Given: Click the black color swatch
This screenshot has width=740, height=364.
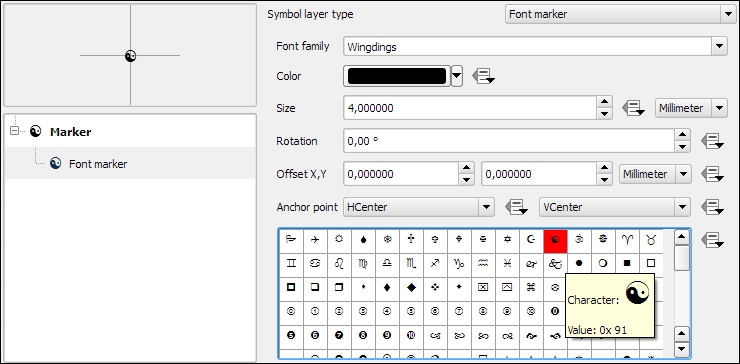Looking at the screenshot, I should (397, 76).
